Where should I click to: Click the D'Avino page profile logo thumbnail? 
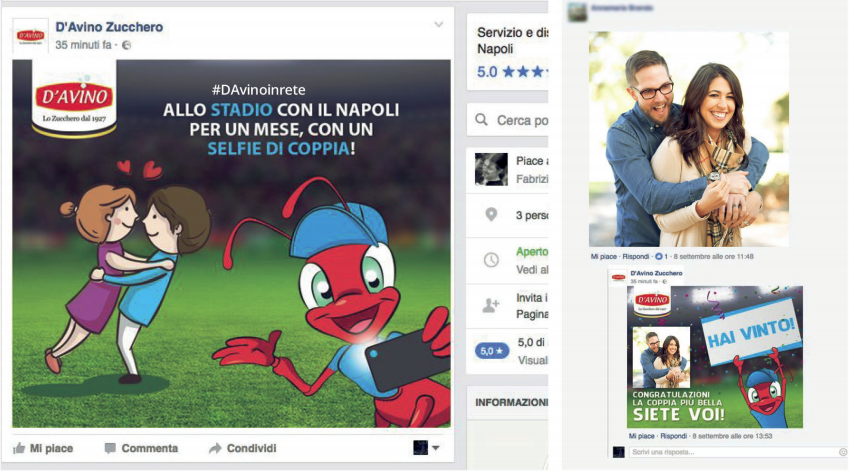pos(31,36)
